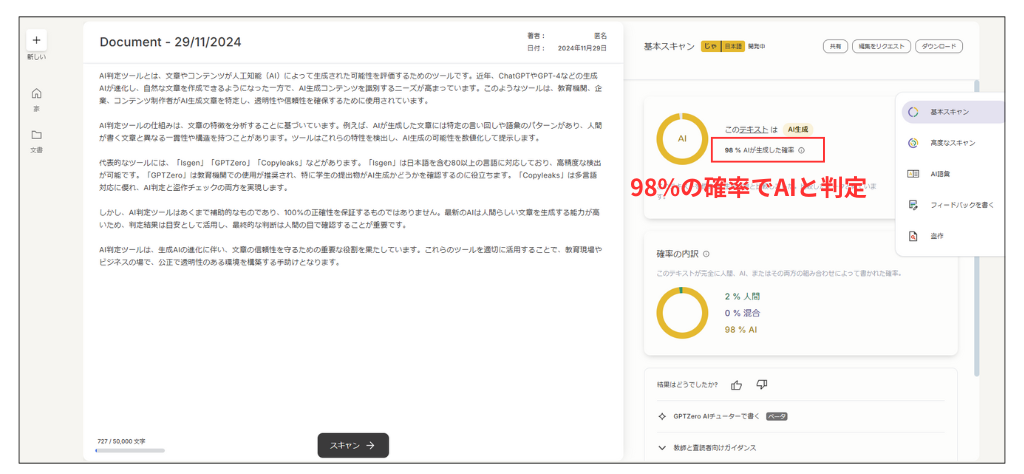This screenshot has width=1024, height=474.
Task: Expand 教師と査読者向けガイダンス chevron
Action: pos(662,448)
